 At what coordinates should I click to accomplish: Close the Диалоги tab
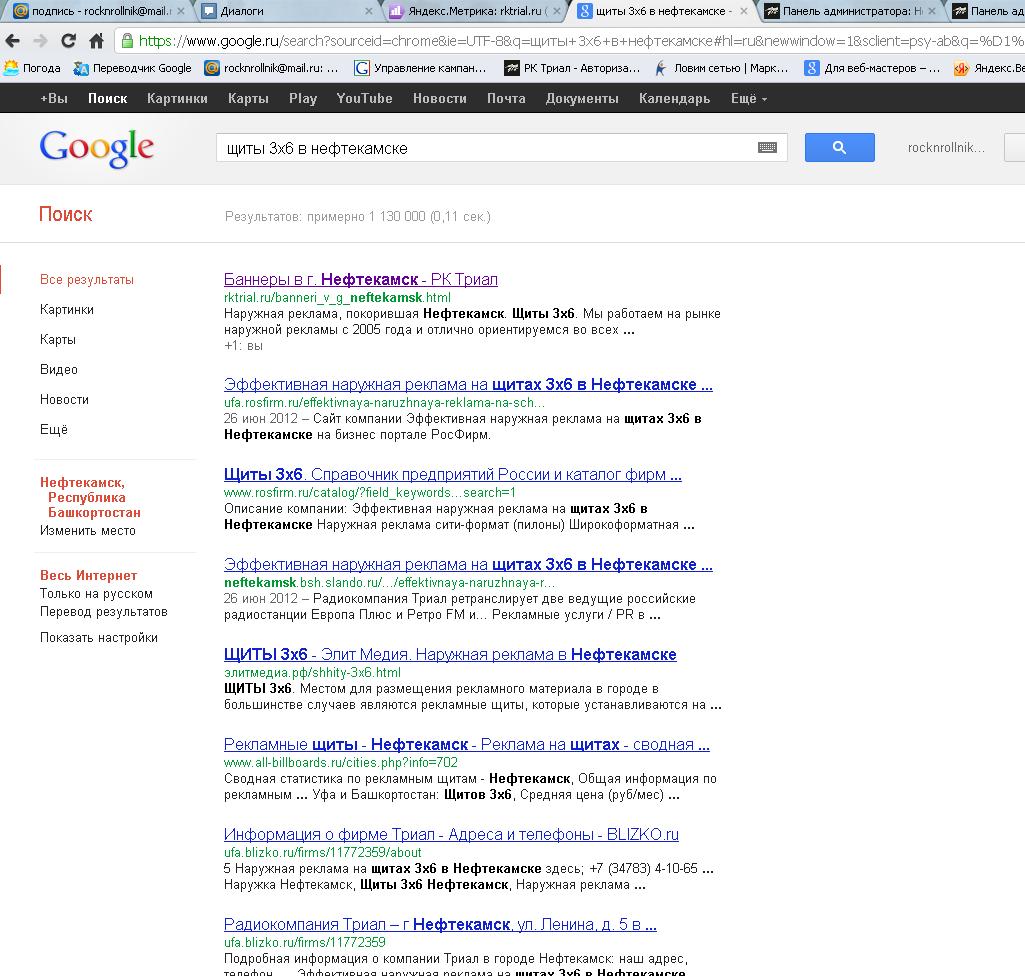click(x=369, y=11)
